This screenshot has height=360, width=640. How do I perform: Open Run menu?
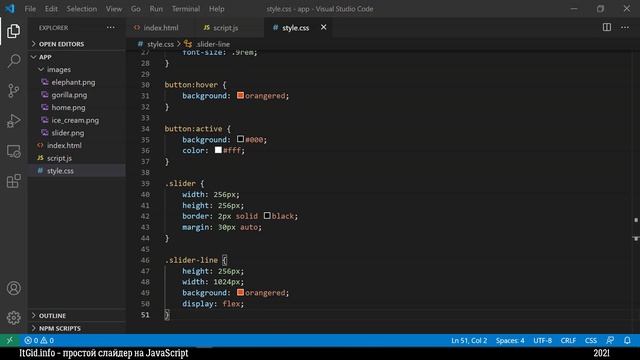(156, 9)
